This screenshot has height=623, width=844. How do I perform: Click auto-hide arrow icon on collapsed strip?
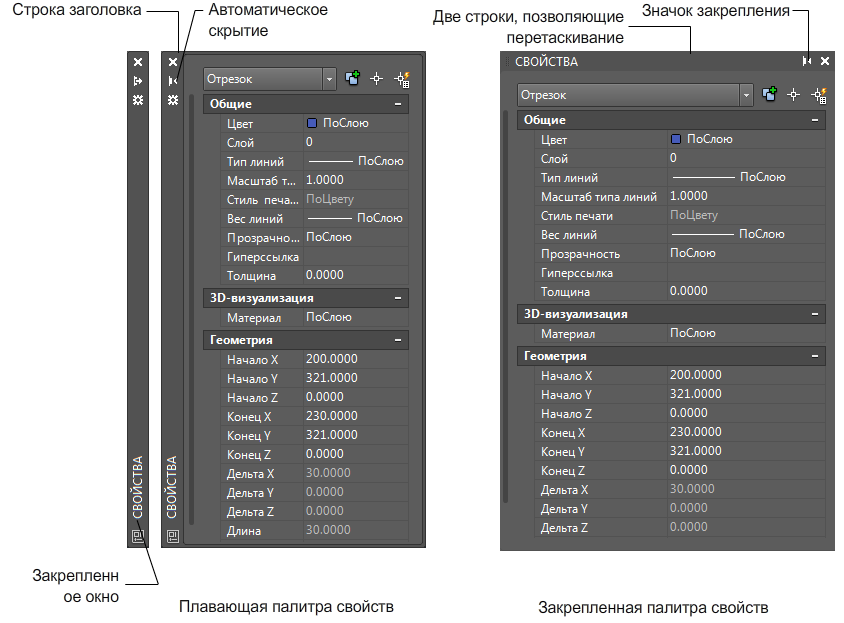click(x=138, y=81)
